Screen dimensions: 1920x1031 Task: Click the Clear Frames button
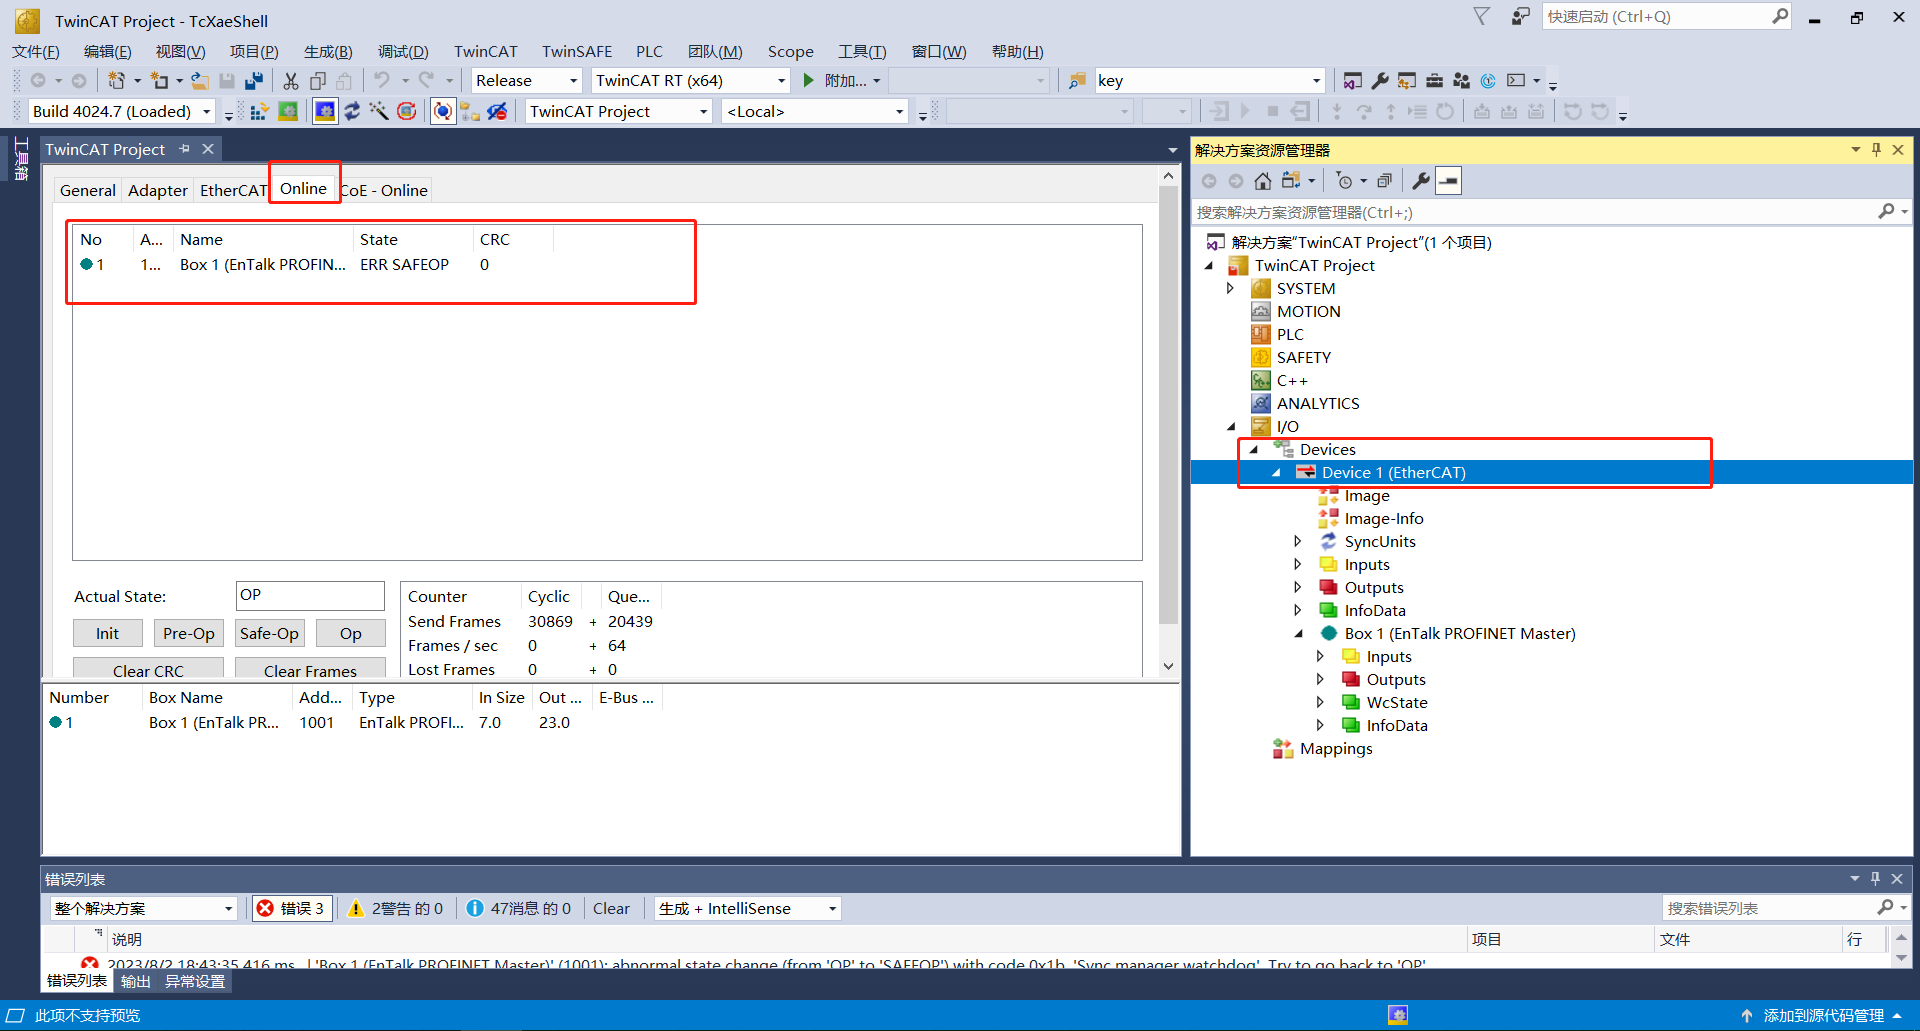coord(310,669)
